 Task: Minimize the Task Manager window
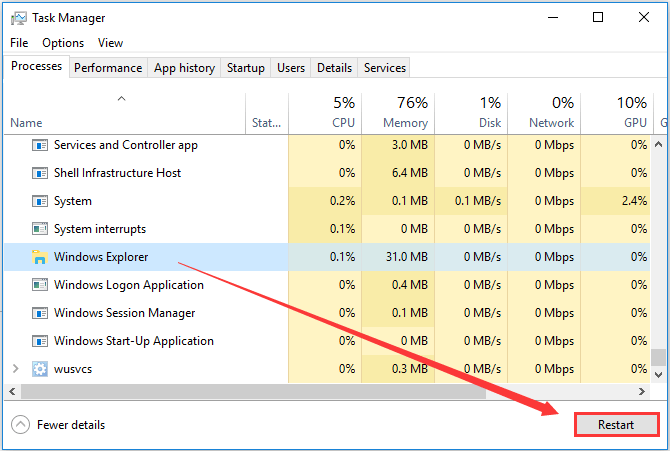point(553,18)
